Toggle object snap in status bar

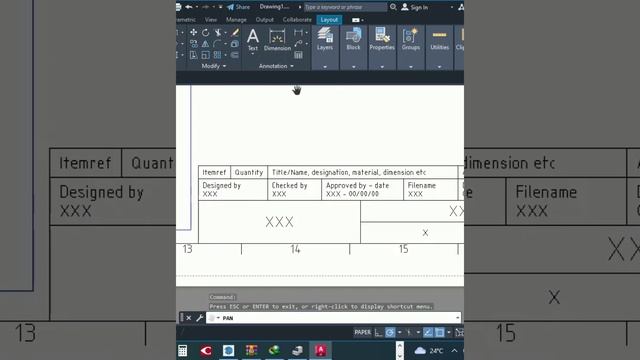(440, 333)
